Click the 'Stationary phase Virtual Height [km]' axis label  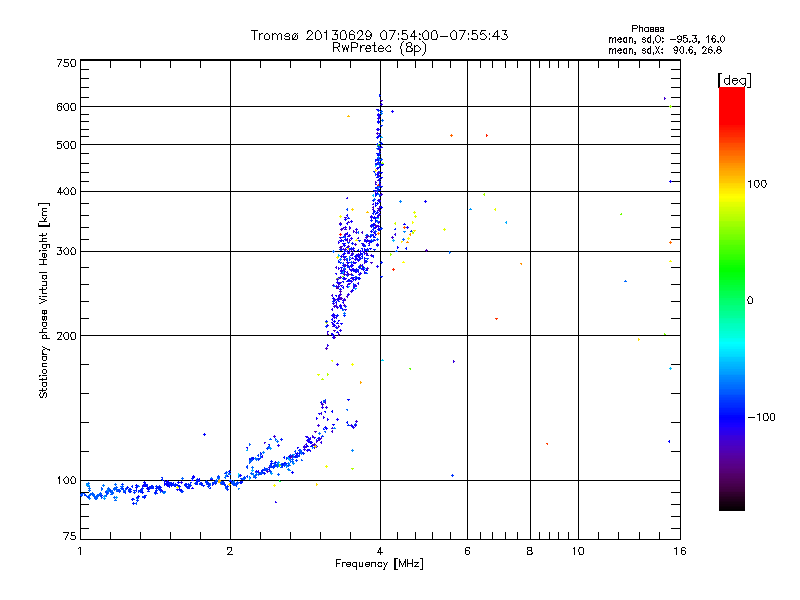click(44, 300)
